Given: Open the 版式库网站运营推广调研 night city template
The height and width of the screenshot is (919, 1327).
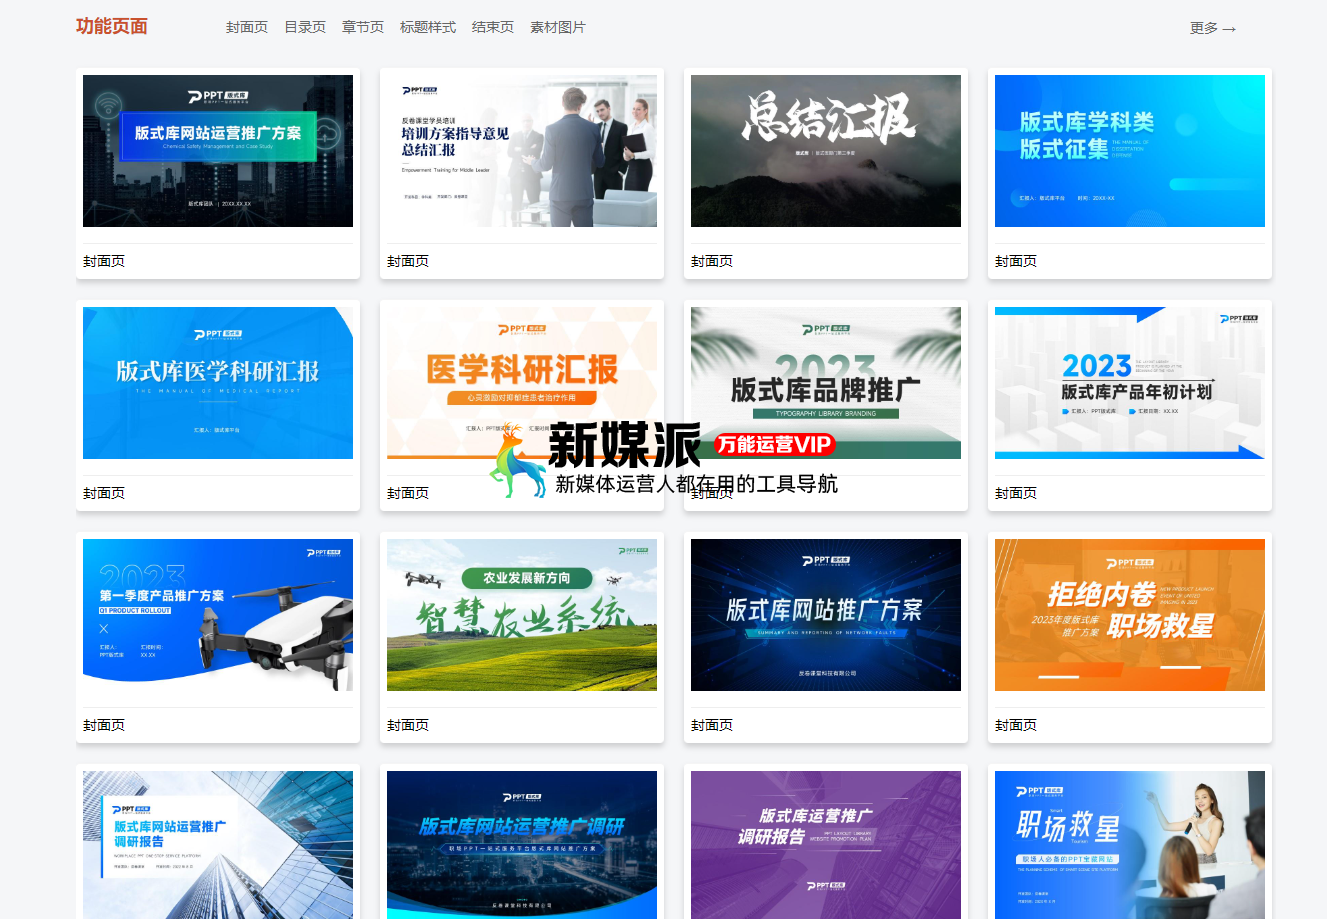Looking at the screenshot, I should (x=522, y=845).
